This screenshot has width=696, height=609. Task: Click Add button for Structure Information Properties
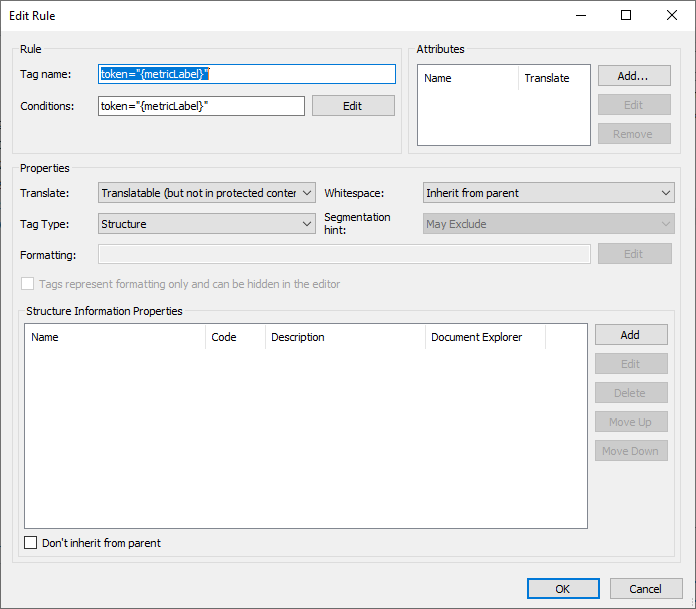pos(631,335)
